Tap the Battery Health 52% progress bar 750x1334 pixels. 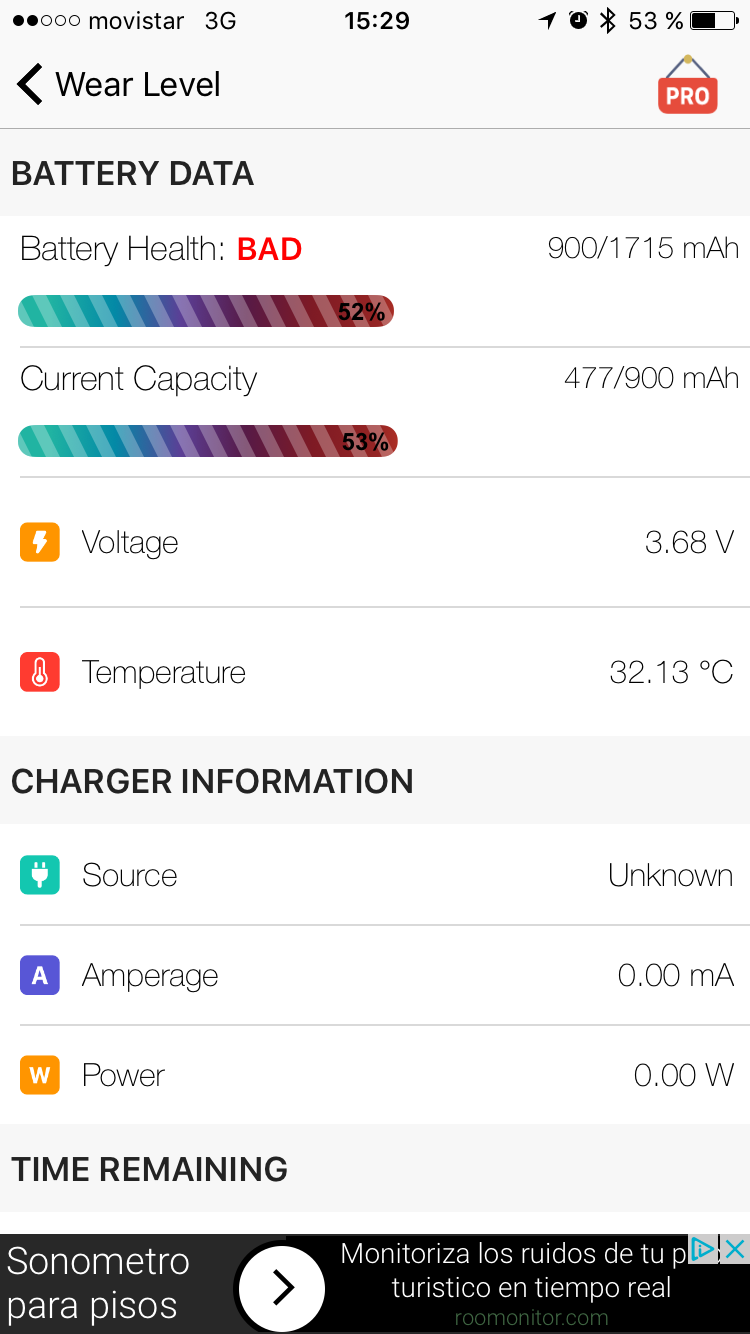(206, 311)
